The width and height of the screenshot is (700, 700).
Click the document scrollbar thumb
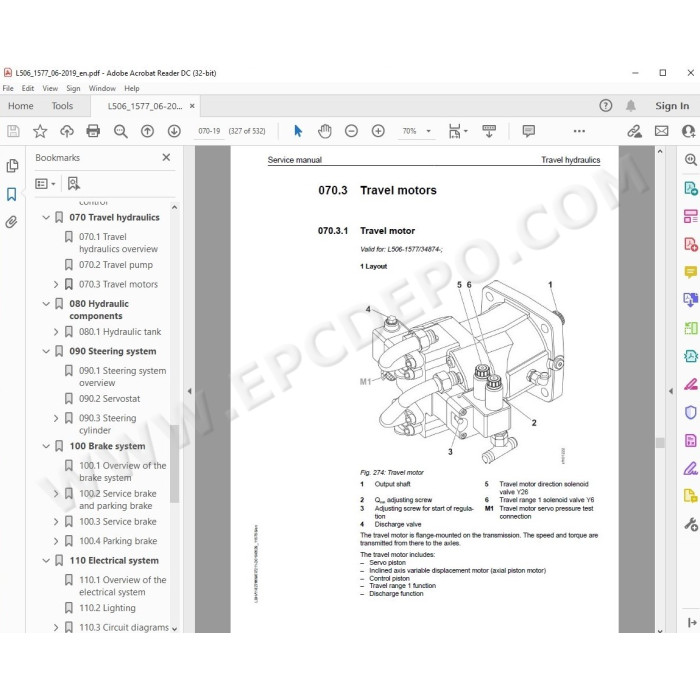(660, 442)
